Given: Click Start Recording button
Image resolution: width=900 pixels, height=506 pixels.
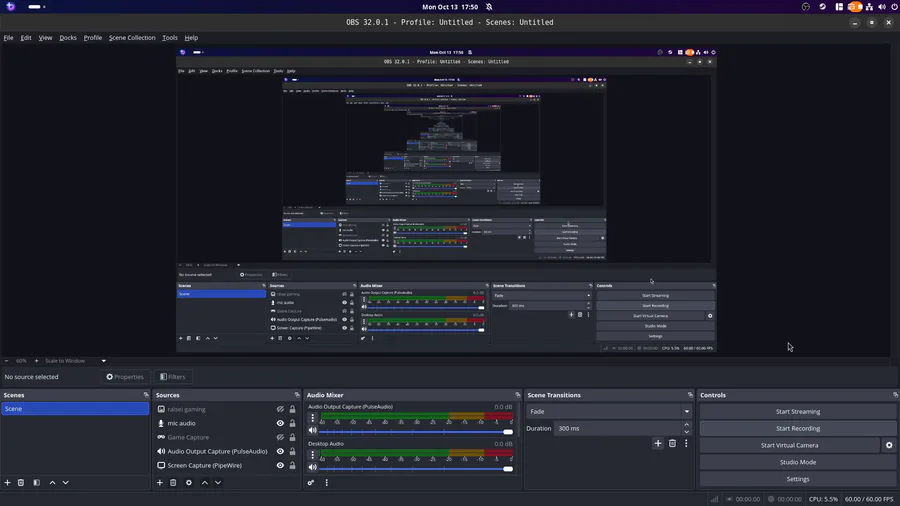Looking at the screenshot, I should [798, 429].
